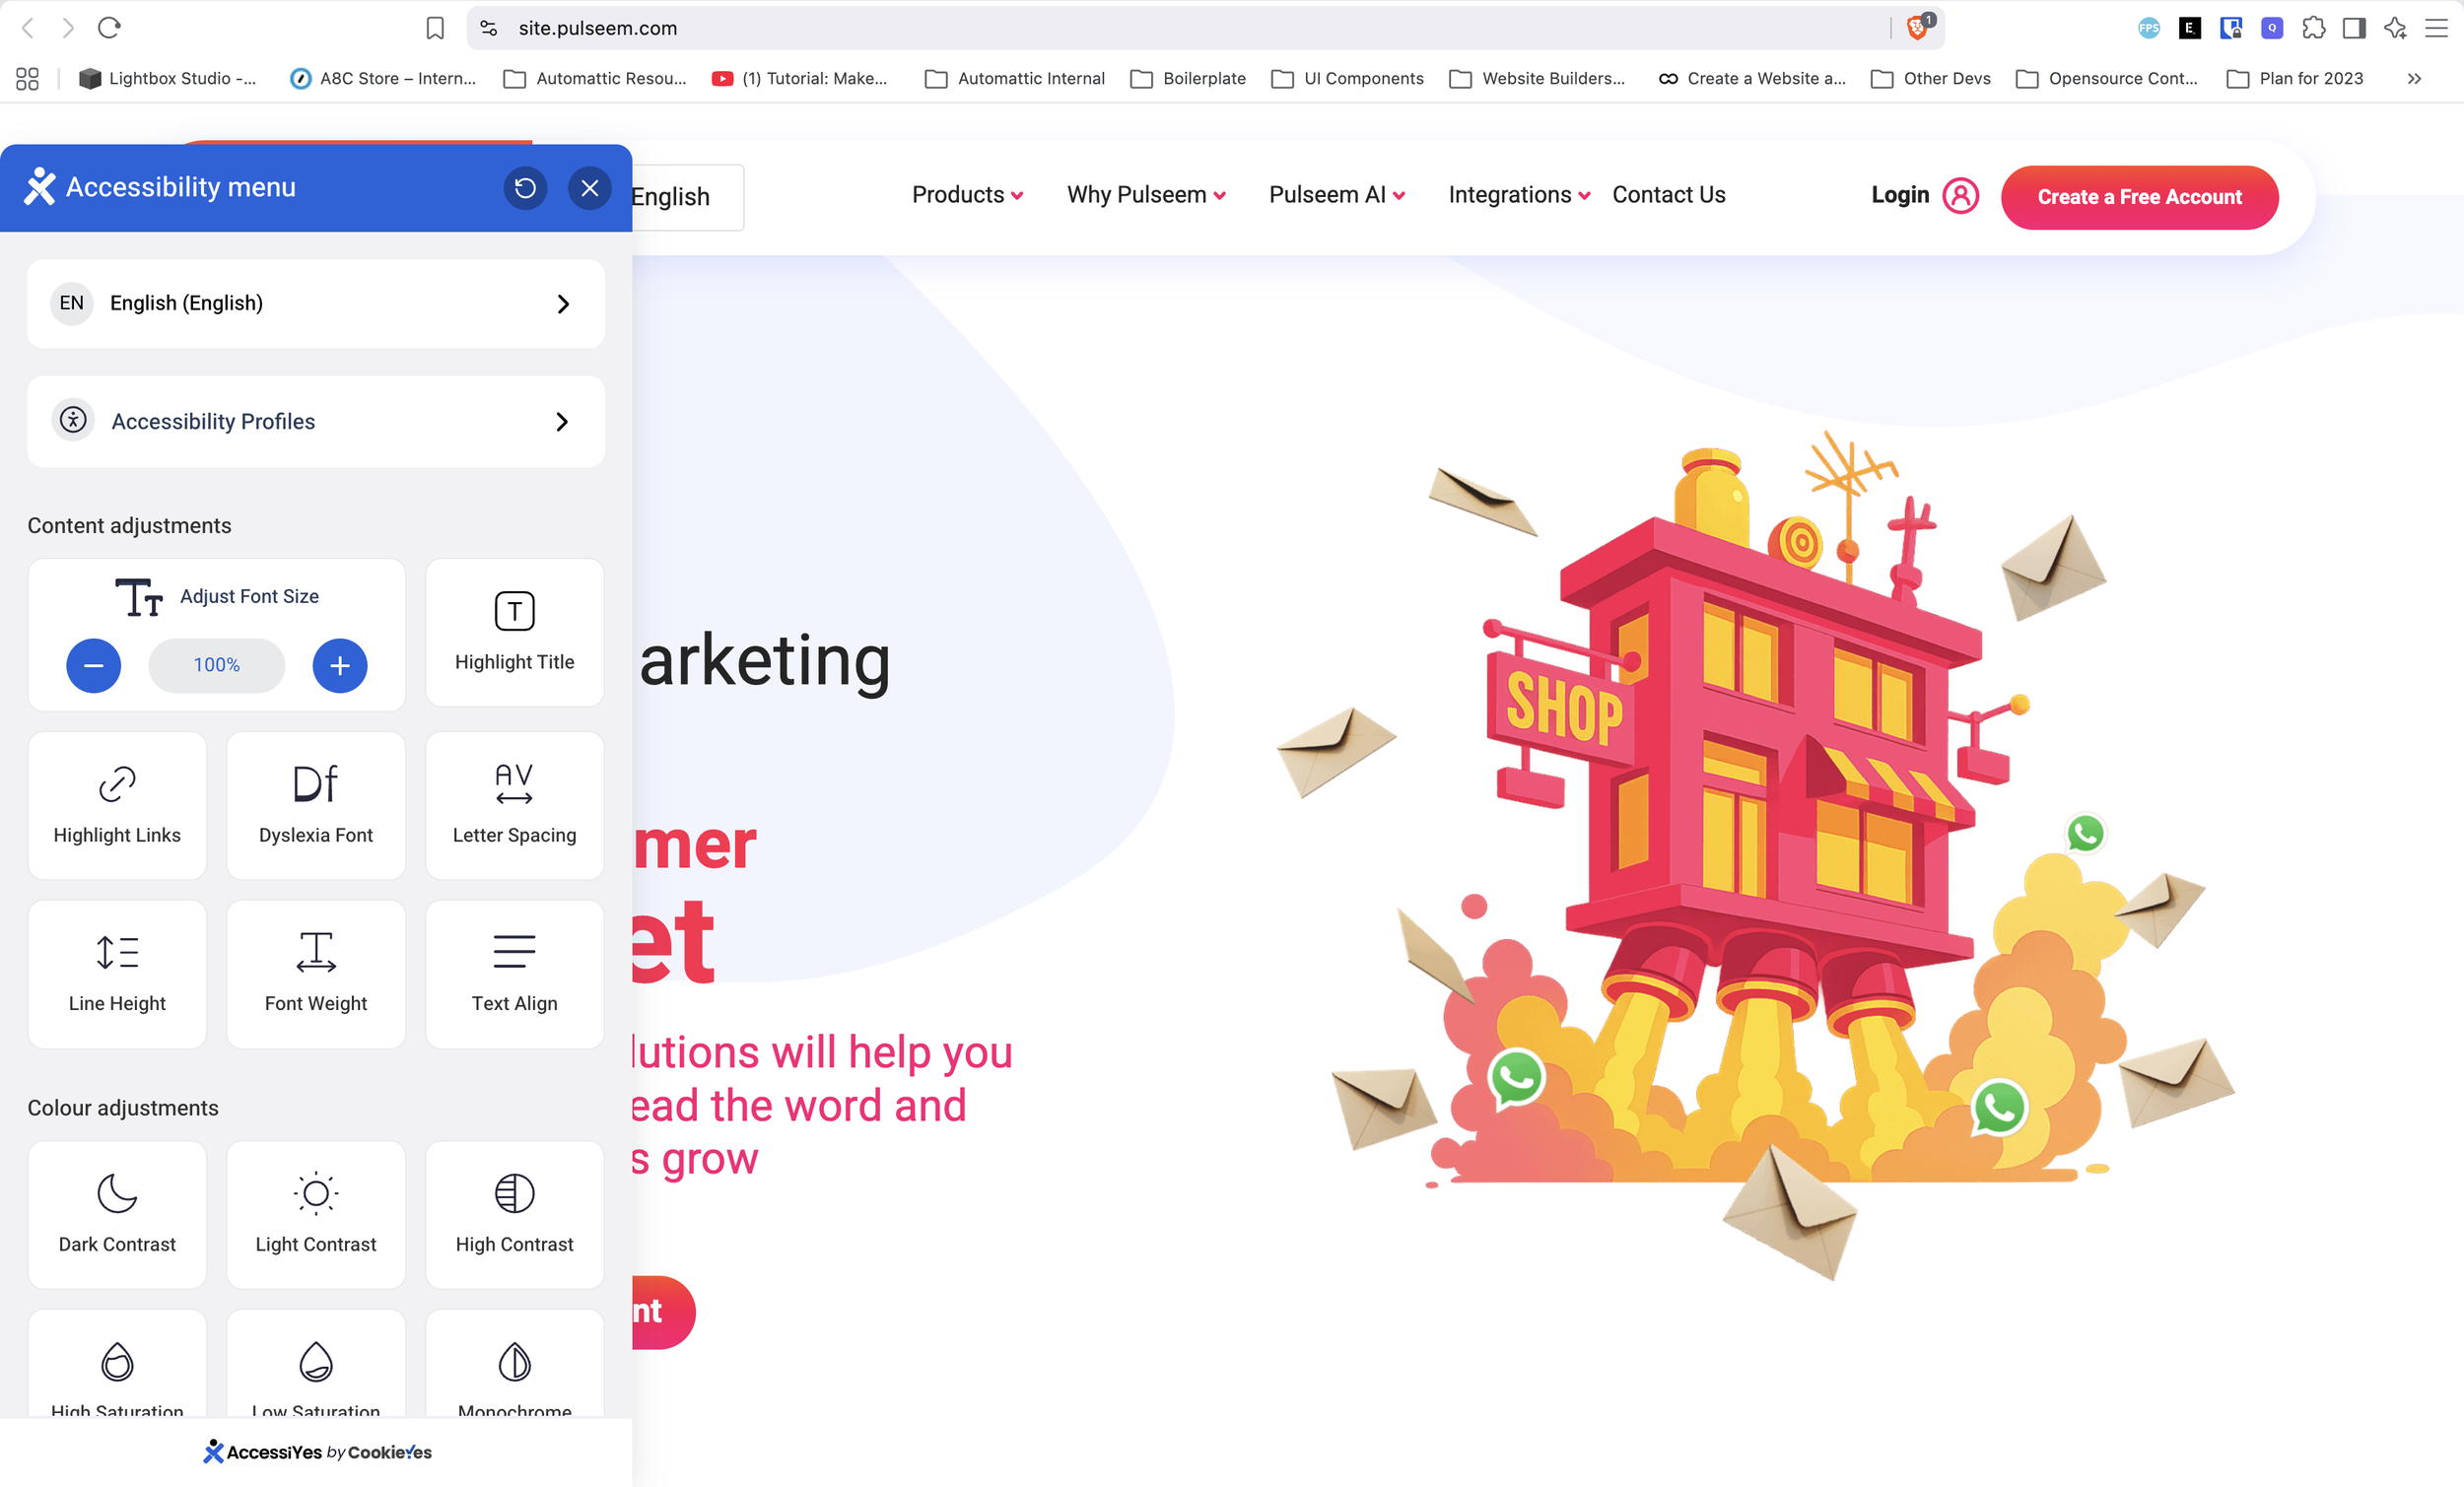
Task: Click the Login link
Action: pyautogui.click(x=1900, y=195)
